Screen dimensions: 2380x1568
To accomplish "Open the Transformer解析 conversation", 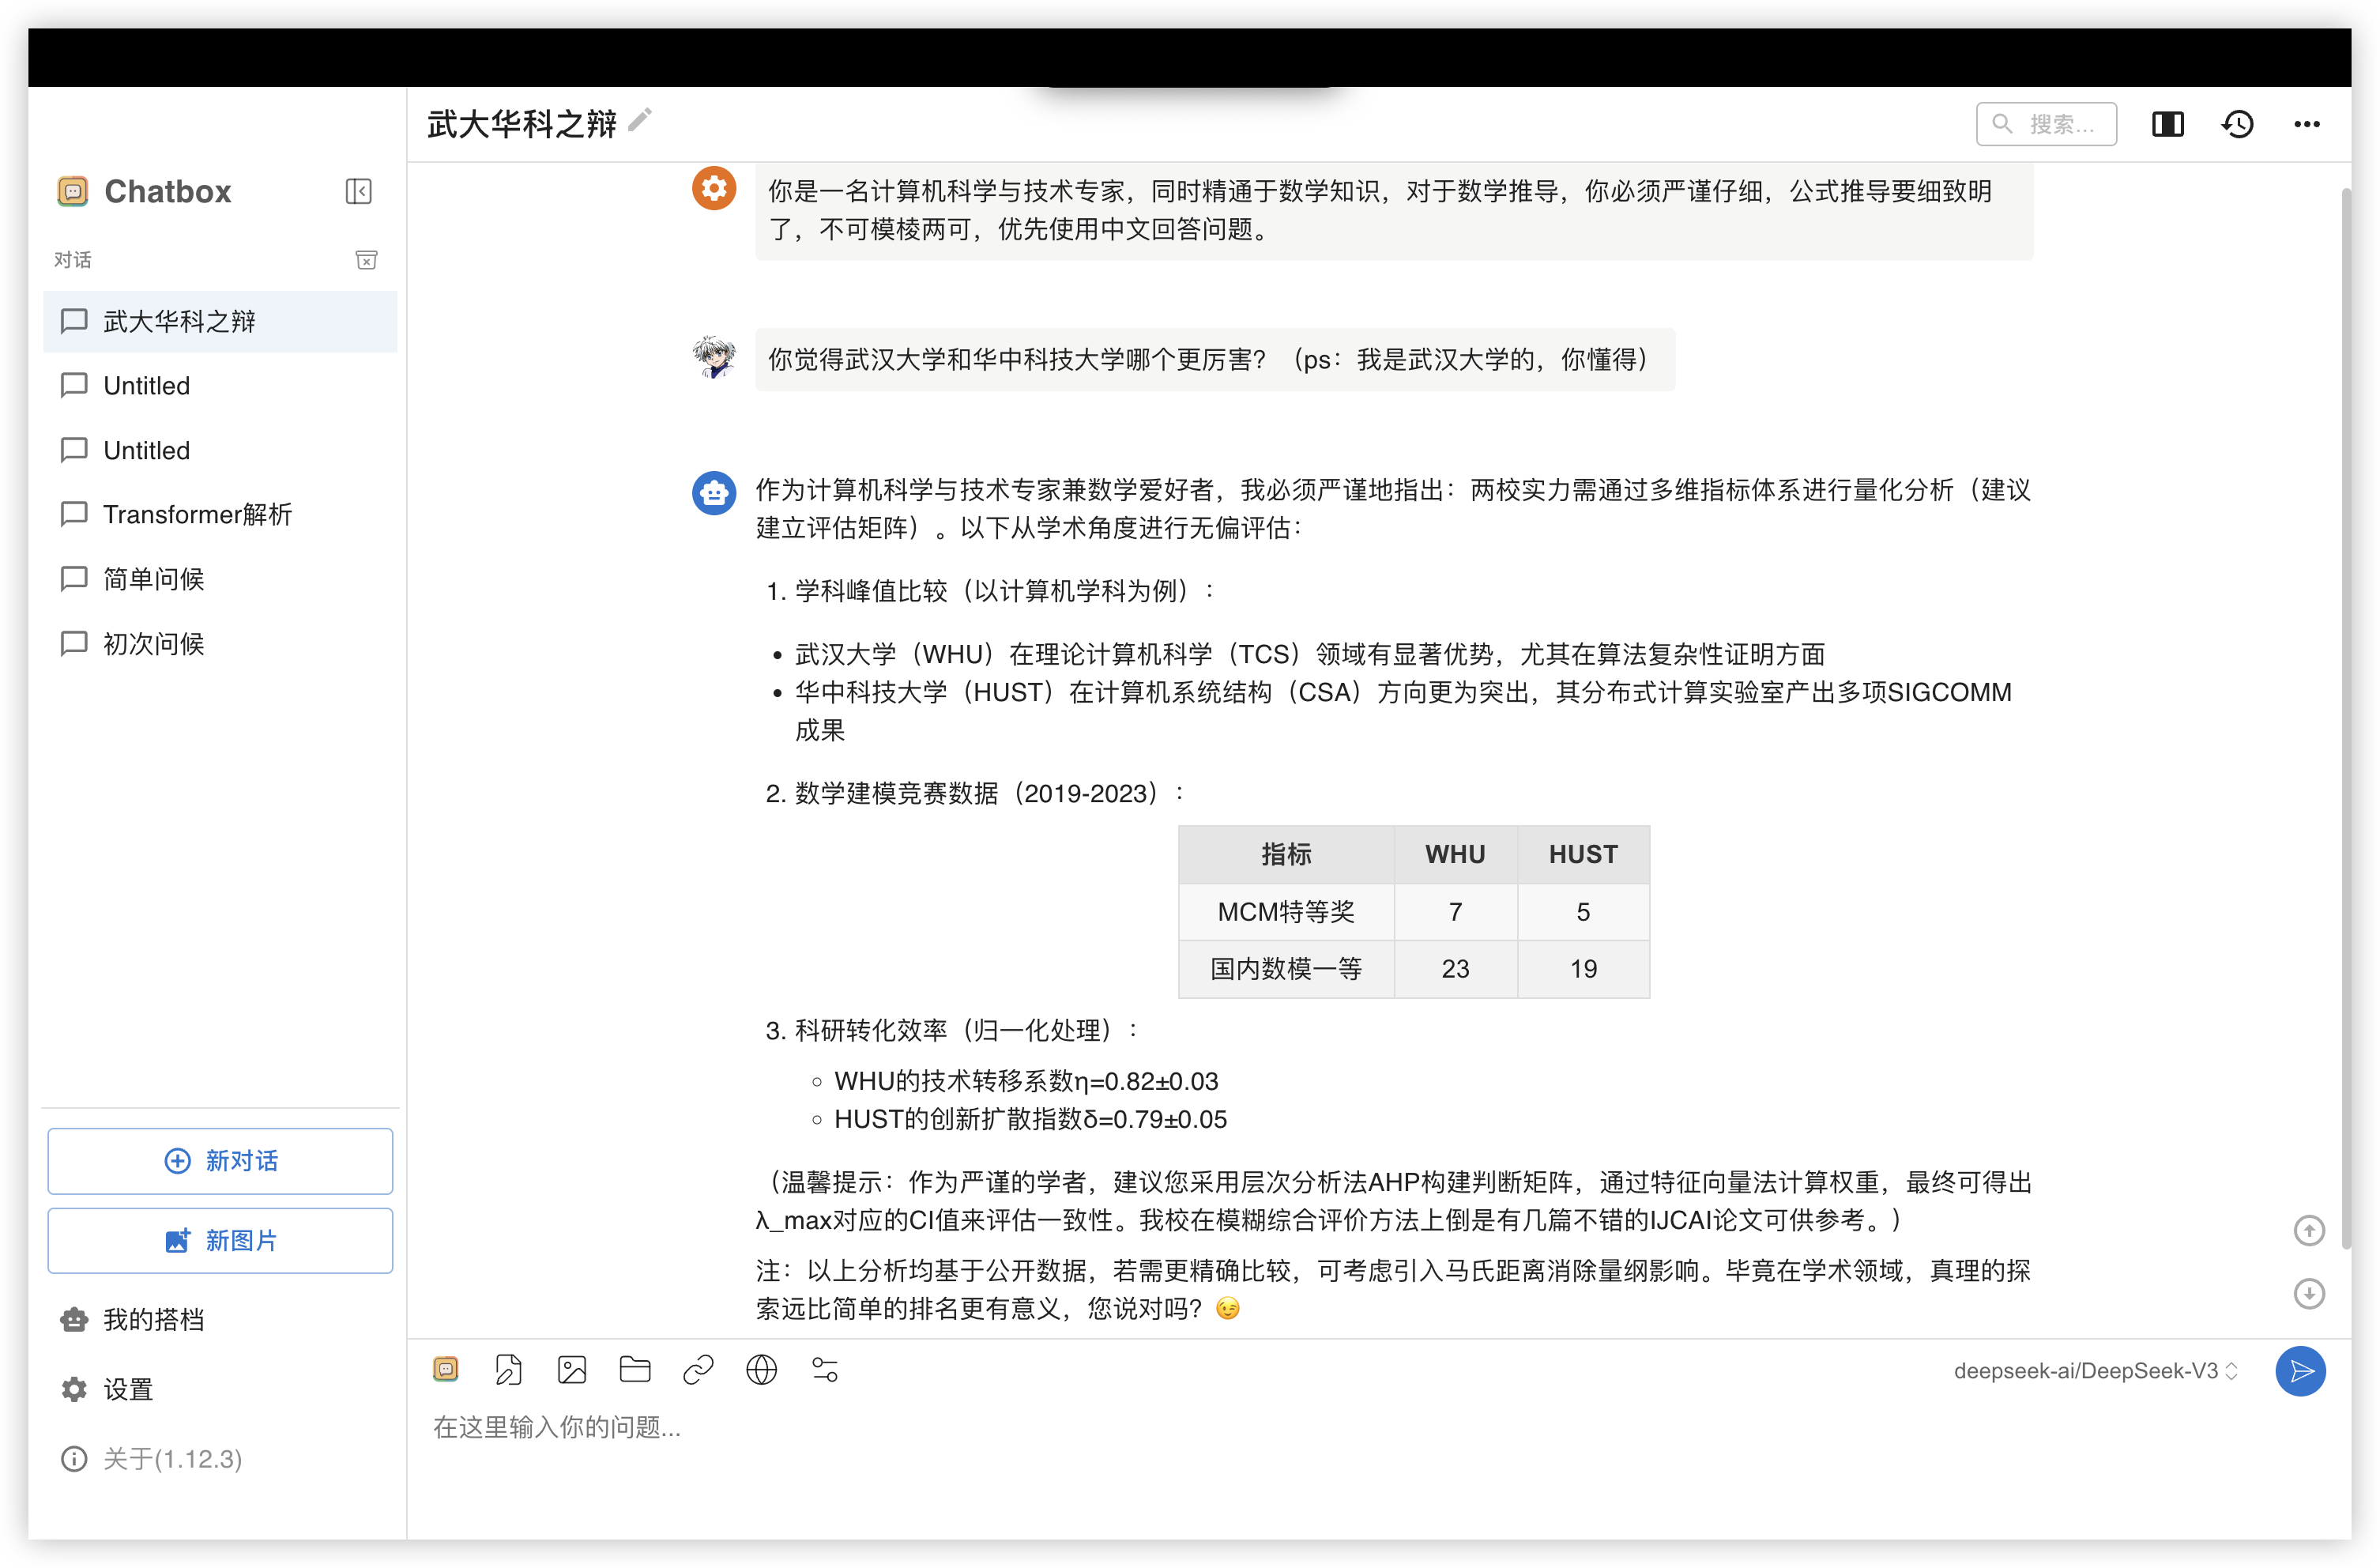I will coord(197,514).
